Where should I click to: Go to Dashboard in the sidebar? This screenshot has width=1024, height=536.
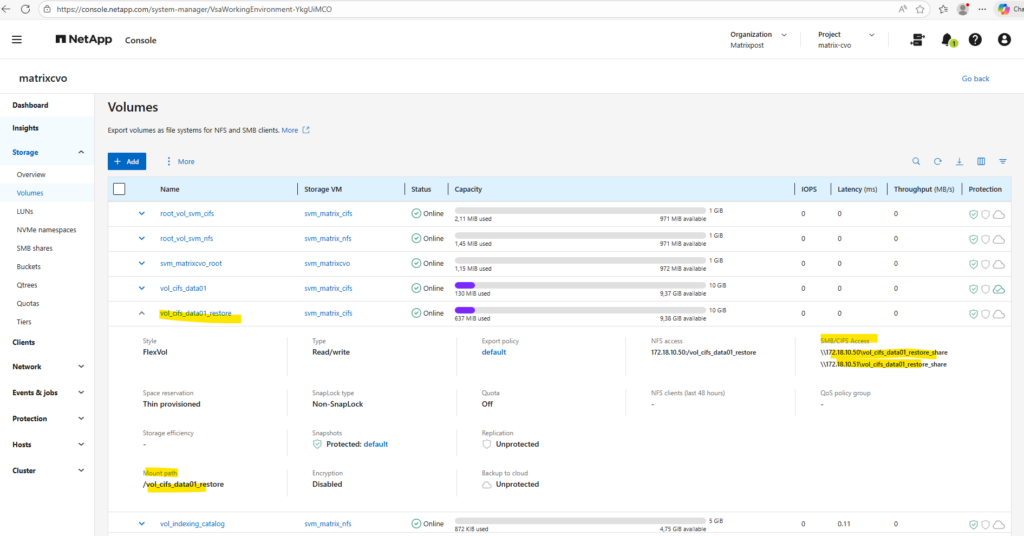tap(30, 105)
